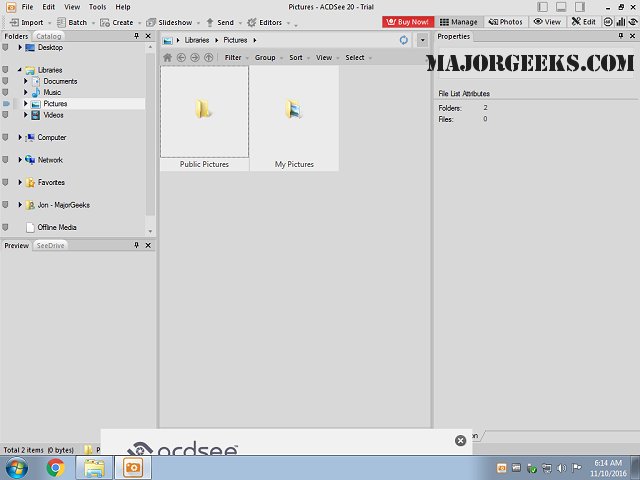Image resolution: width=640 pixels, height=480 pixels.
Task: Open the file list View dropdown
Action: (x=327, y=58)
